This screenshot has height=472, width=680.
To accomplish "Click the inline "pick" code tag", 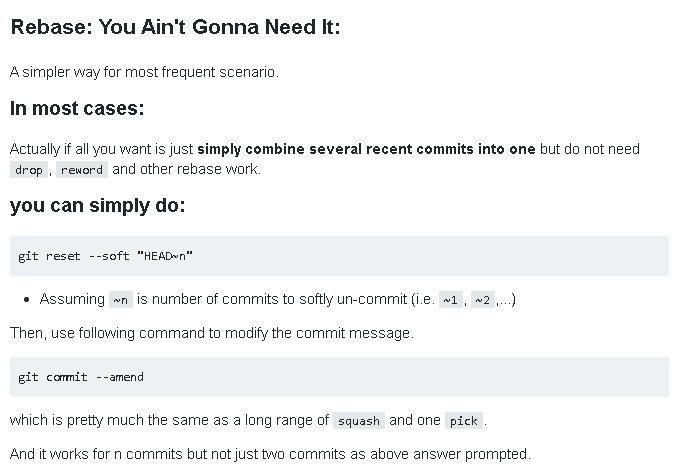I will click(x=463, y=421).
